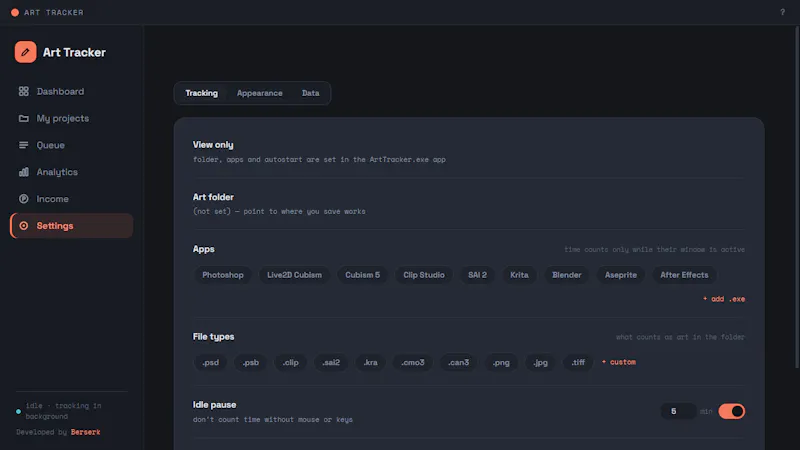Toggle the SAI 2 app chip

[477, 275]
